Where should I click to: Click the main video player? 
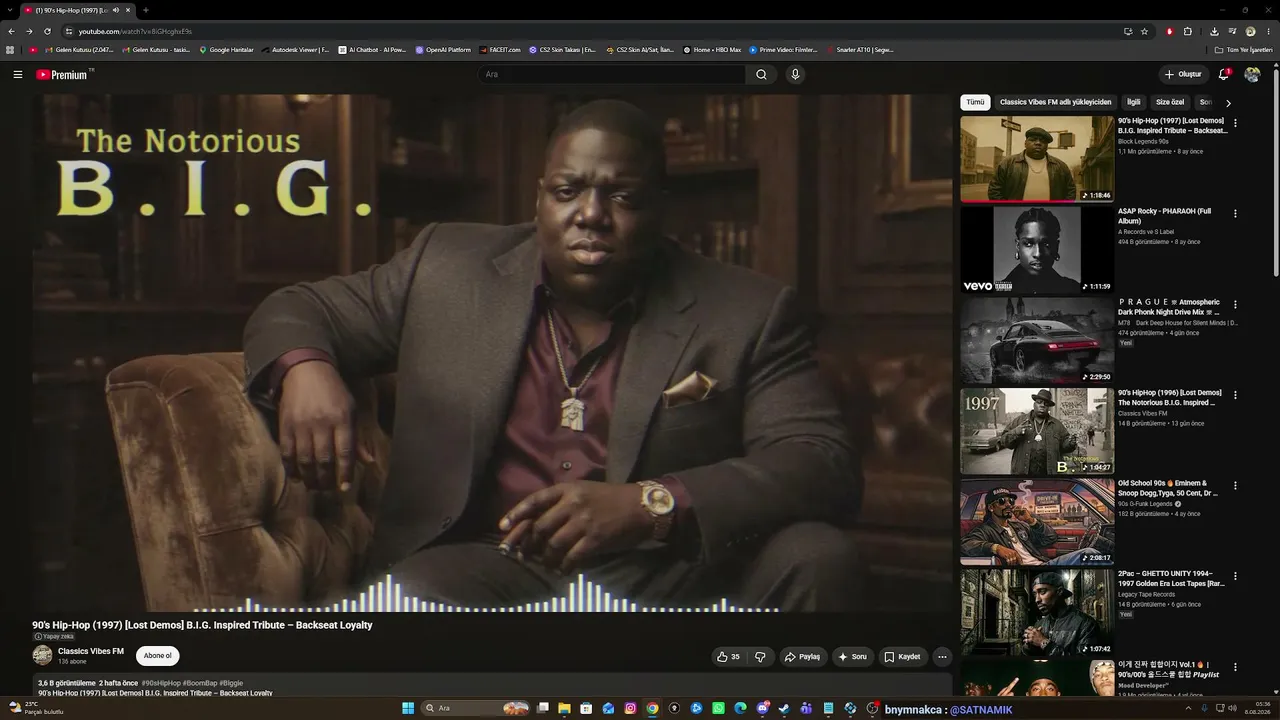(492, 353)
